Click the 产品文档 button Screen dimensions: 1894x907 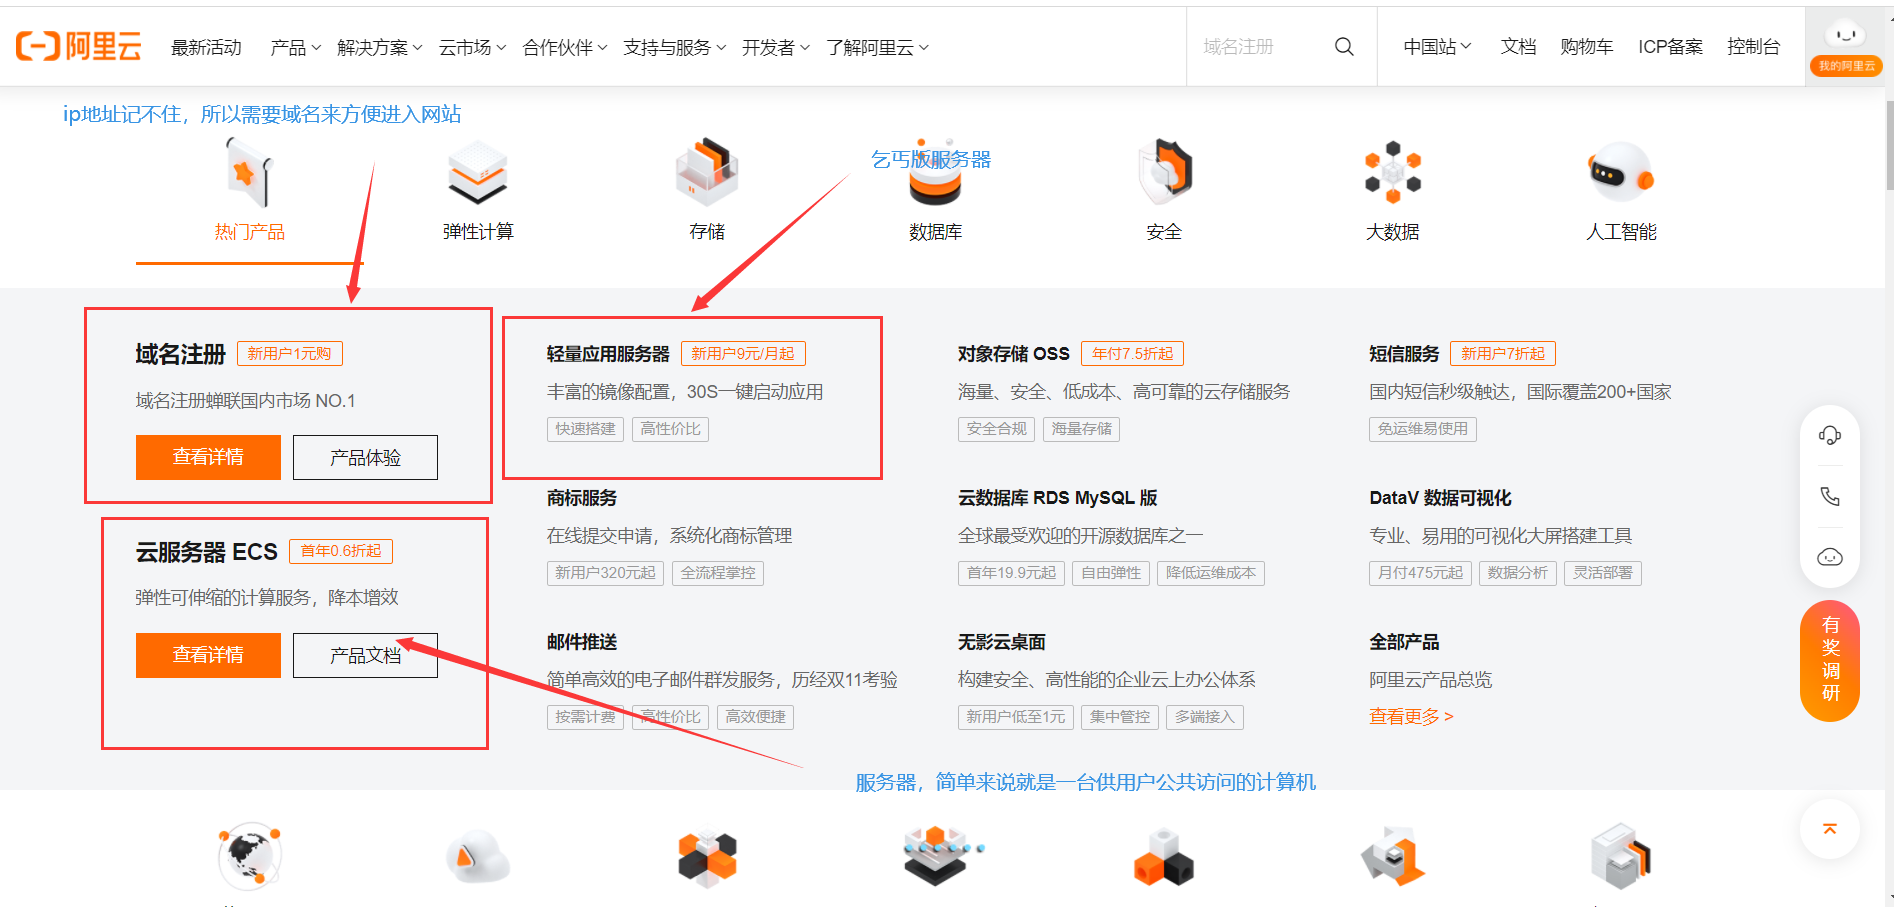point(365,655)
